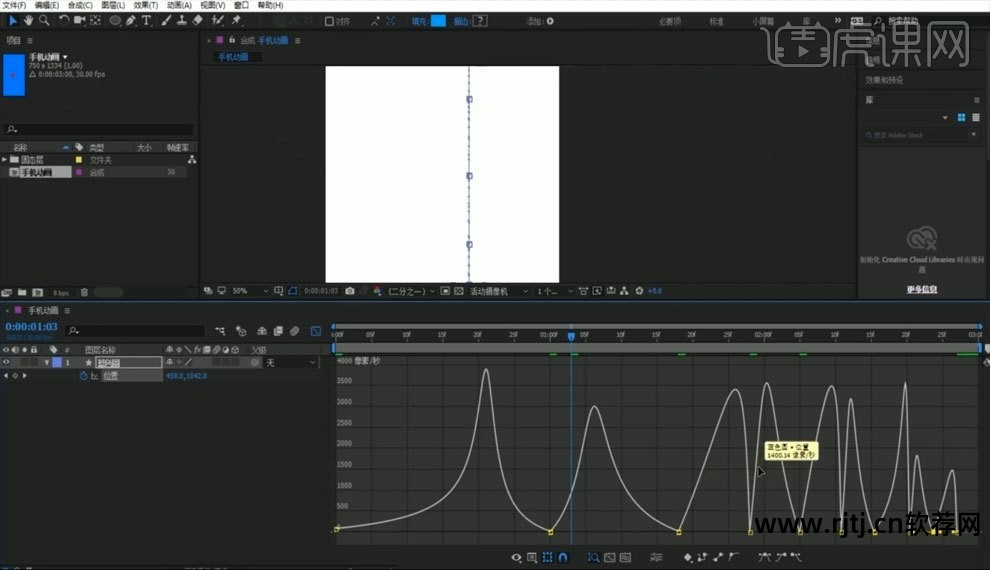Toggle snap magnet in graph editor
Viewport: 990px width, 570px height.
tap(563, 557)
